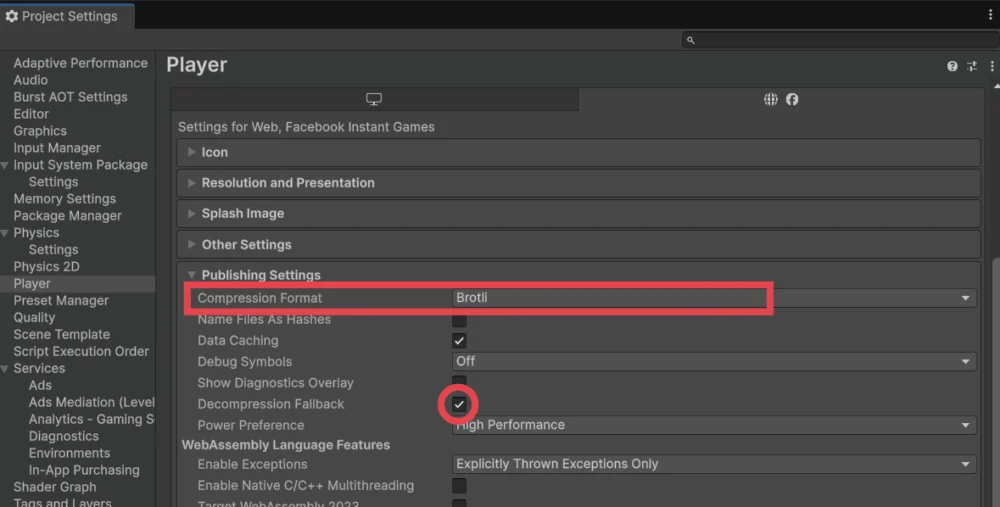Switch to the desktop platform tab
This screenshot has width=1000, height=507.
[374, 99]
